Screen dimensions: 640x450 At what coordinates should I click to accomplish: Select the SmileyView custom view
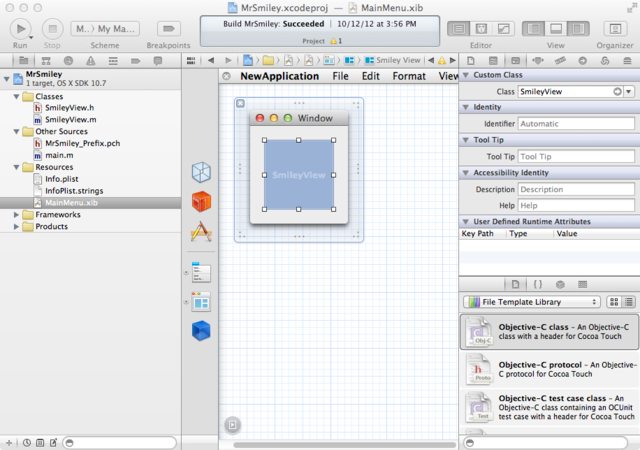(299, 175)
